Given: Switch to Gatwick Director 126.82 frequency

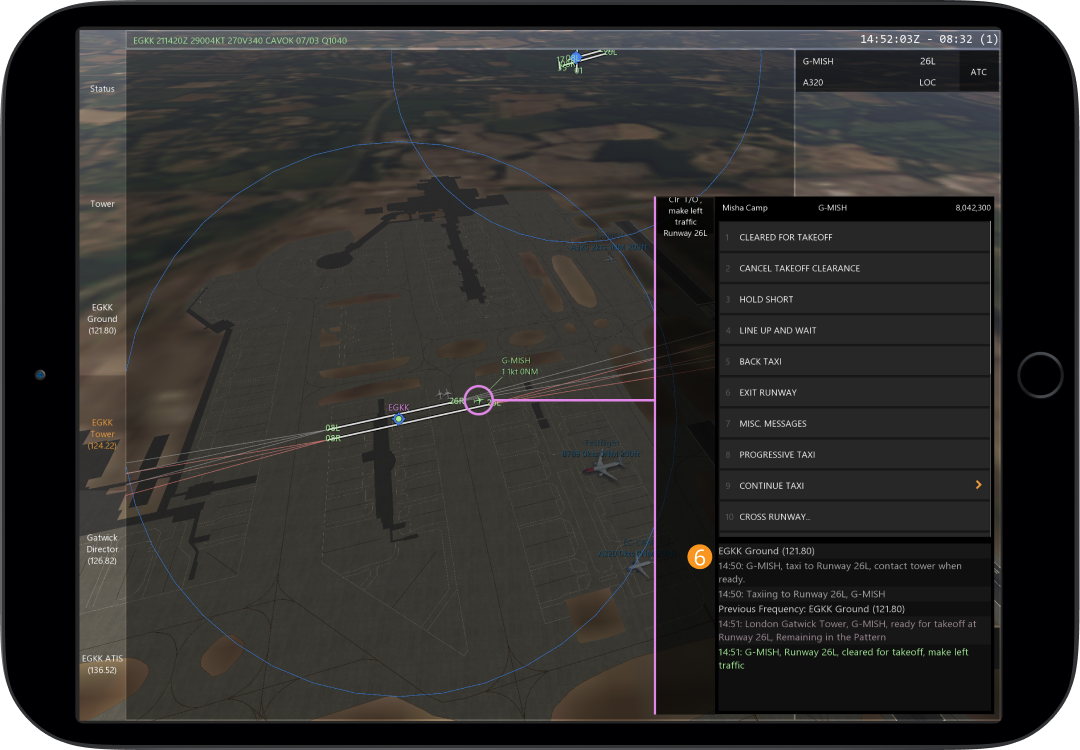Looking at the screenshot, I should [x=102, y=549].
